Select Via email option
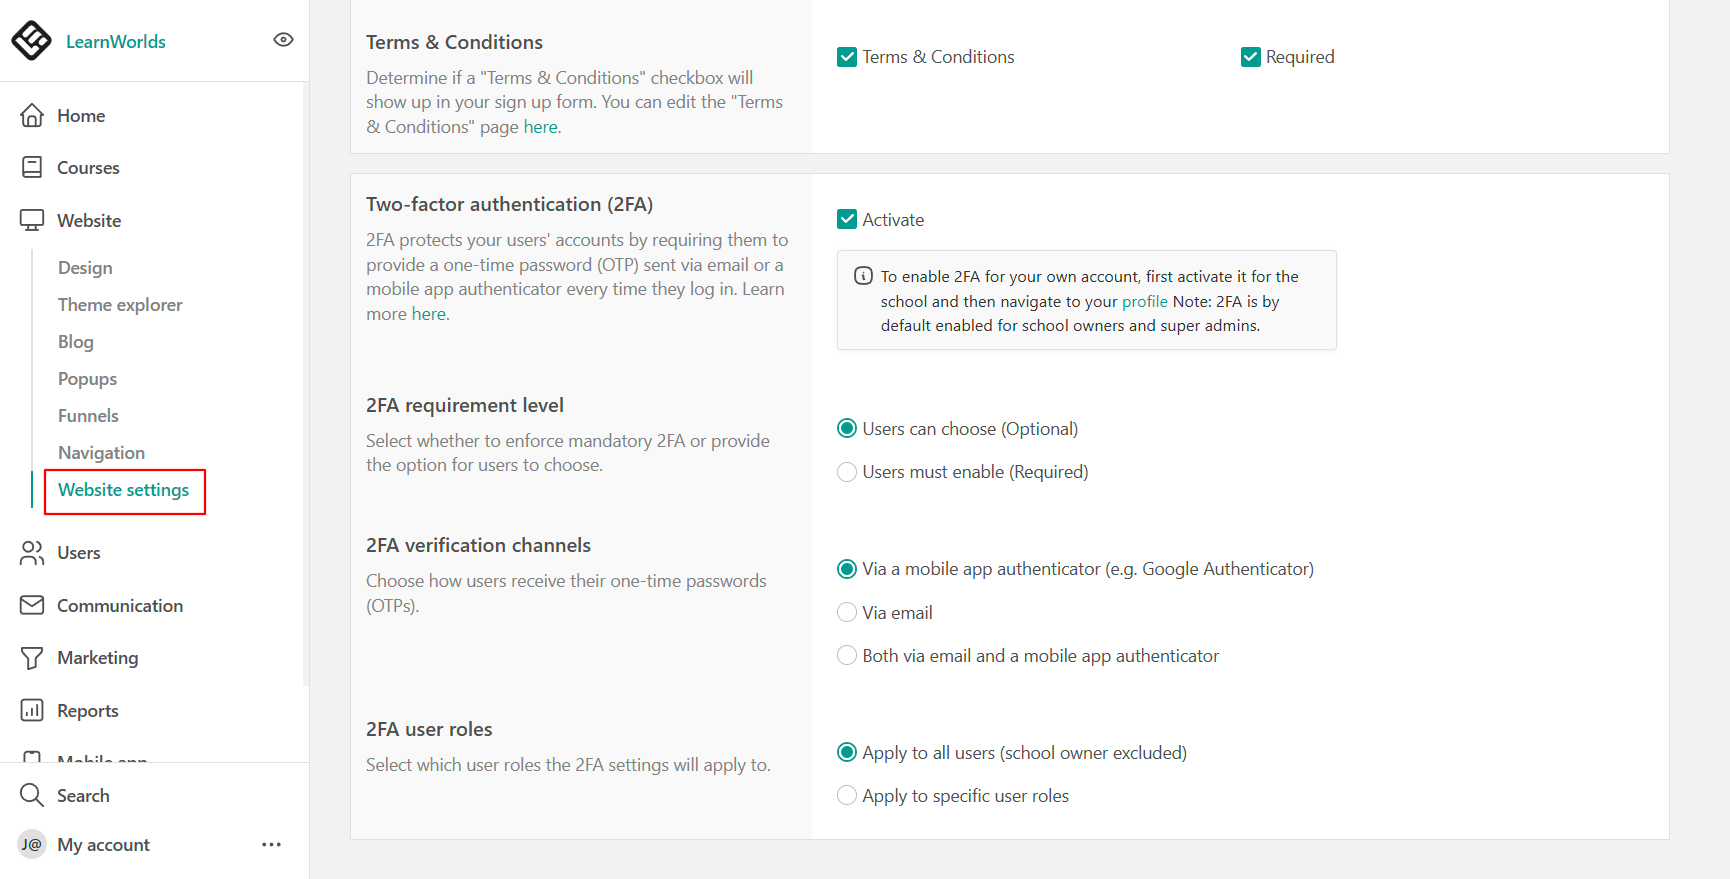This screenshot has width=1730, height=879. (847, 613)
